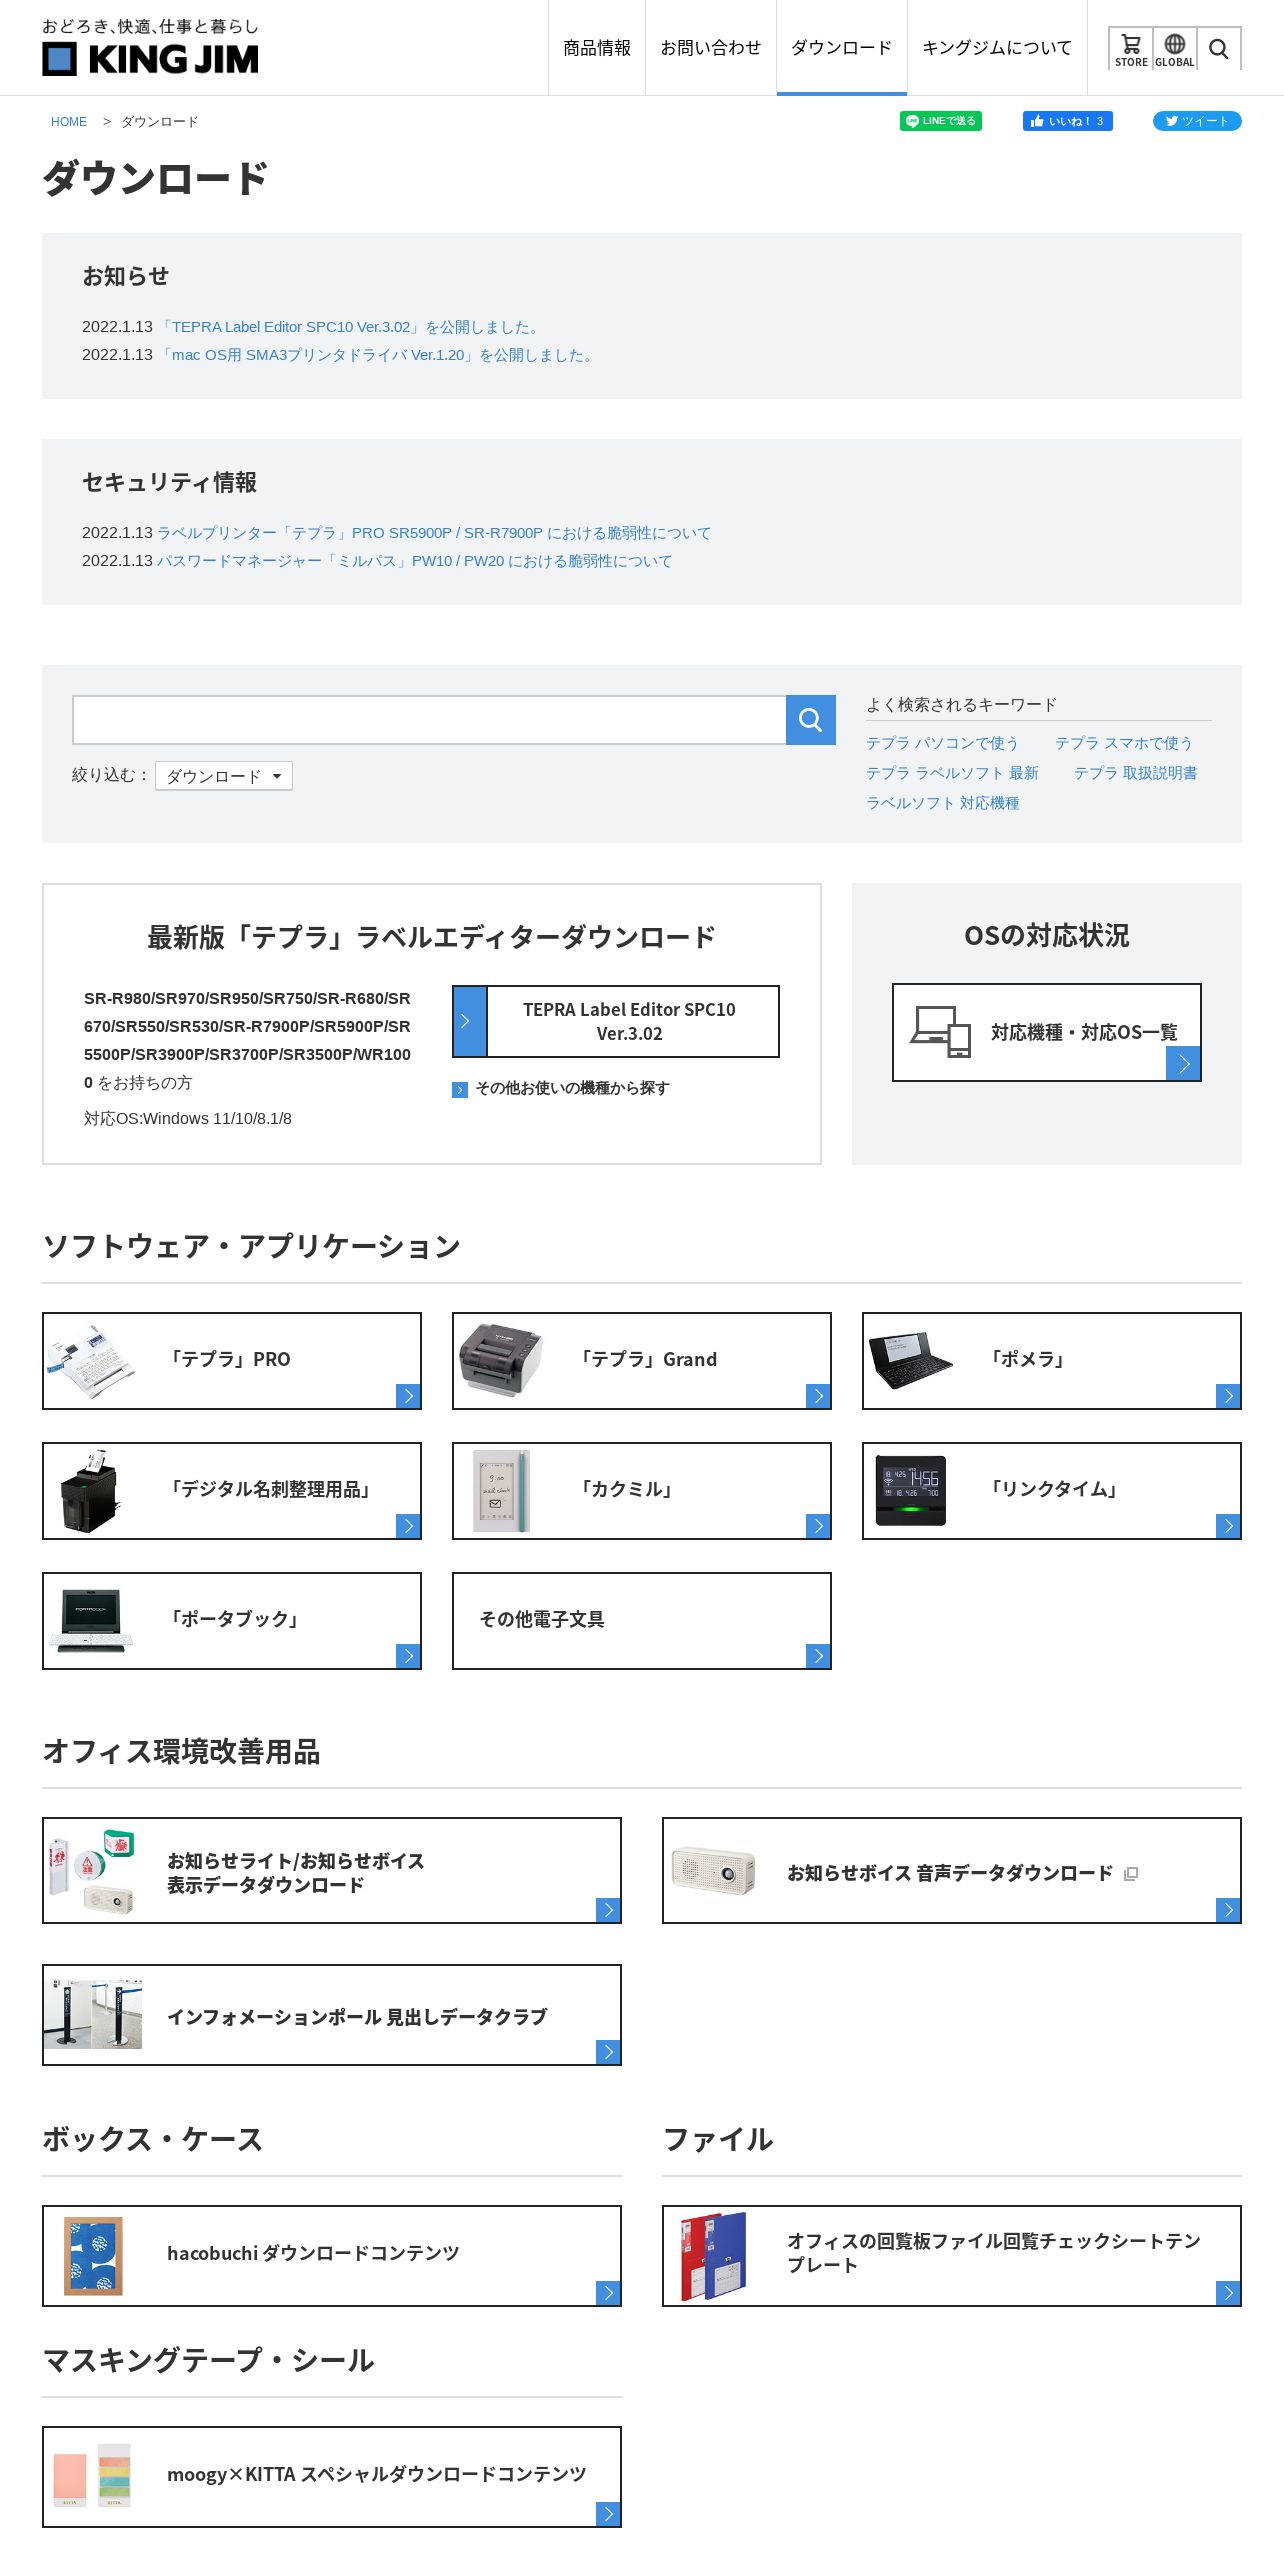Click the arrow icon on その他電子文具 card
This screenshot has width=1284, height=2568.
[x=818, y=1656]
